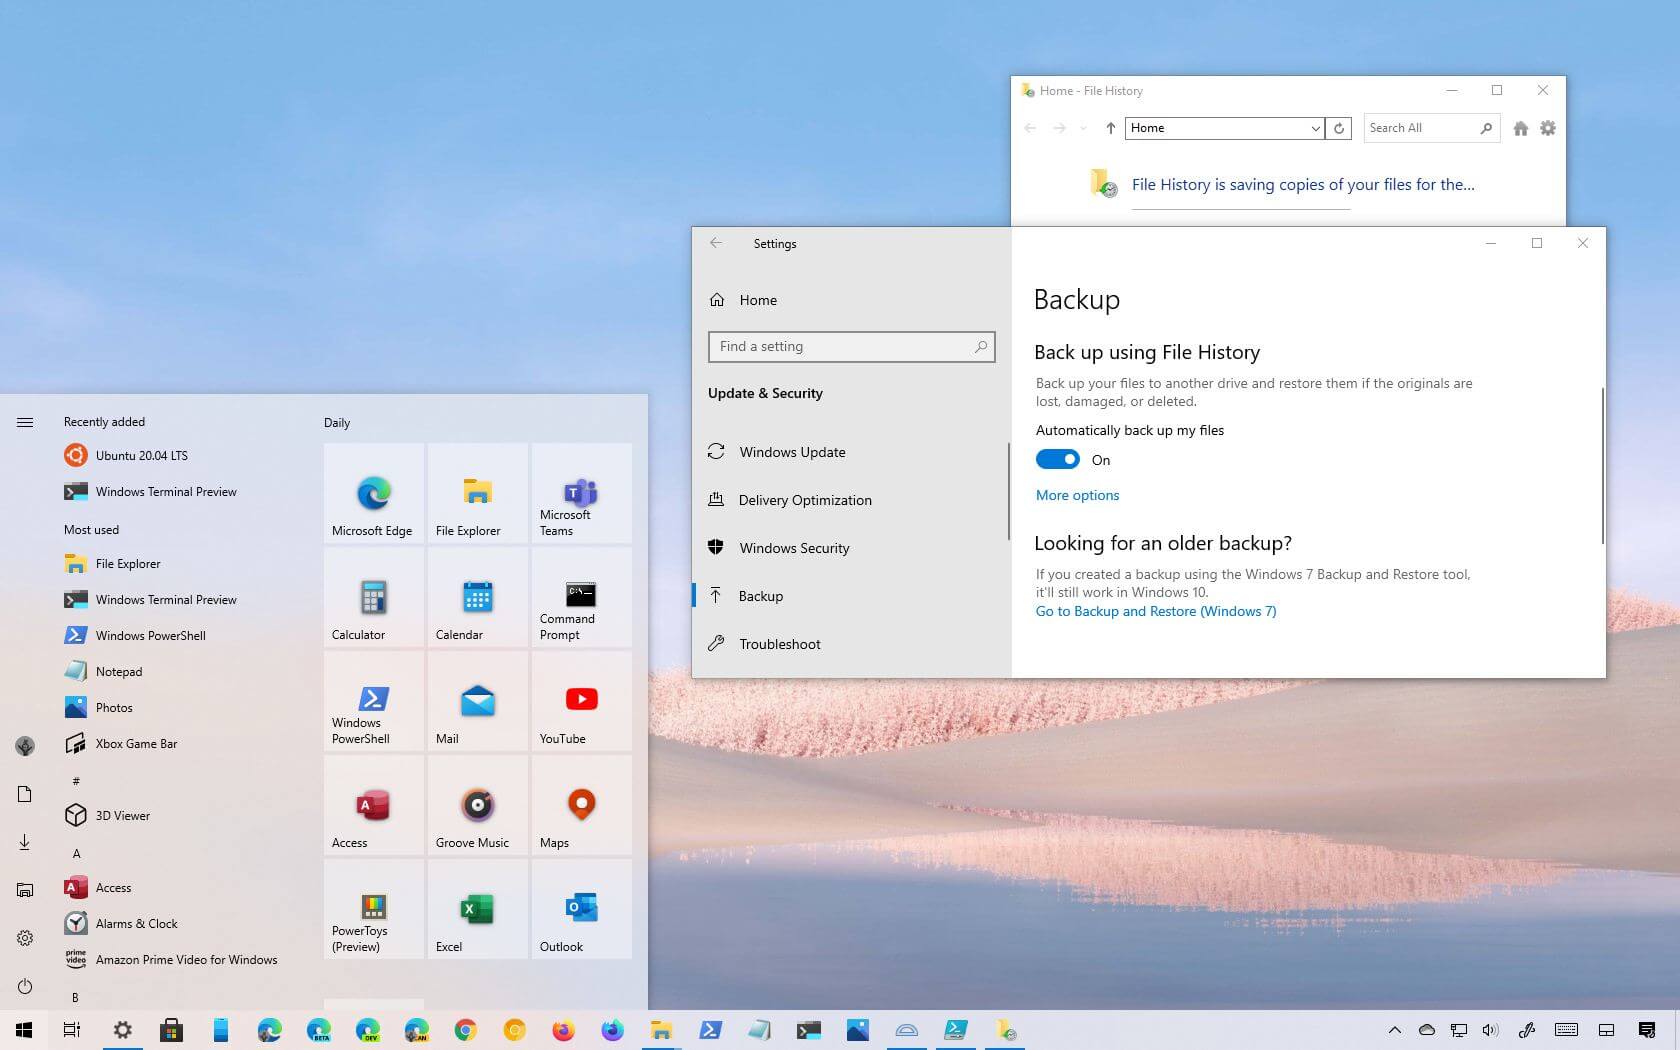Turn off Automatically back up my files

[x=1058, y=459]
